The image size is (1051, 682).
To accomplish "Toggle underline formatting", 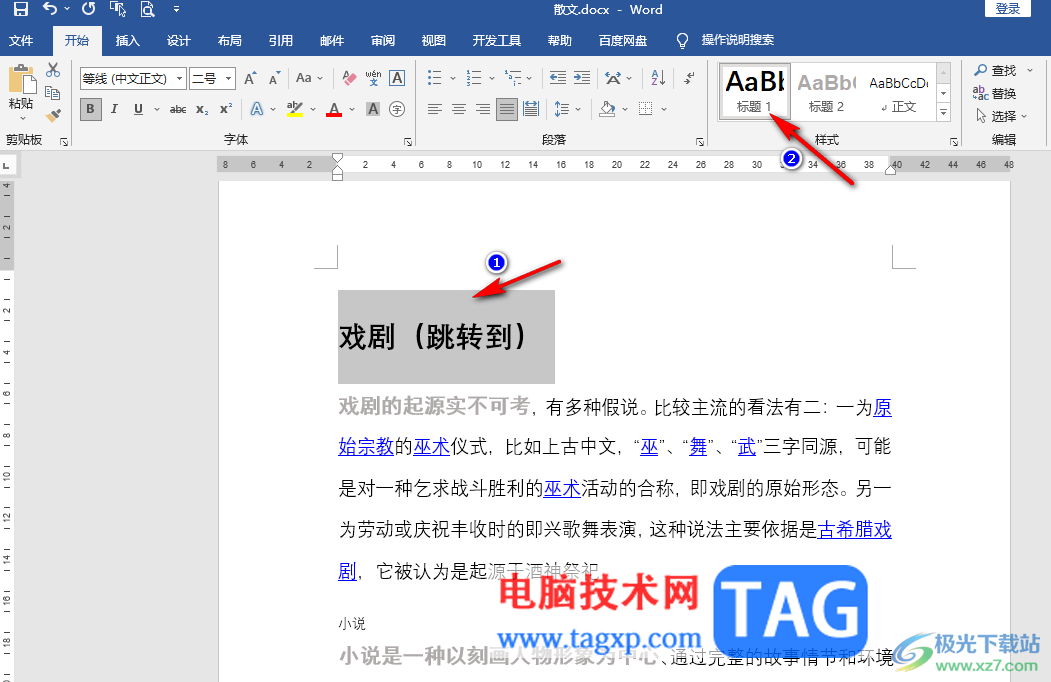I will point(138,109).
